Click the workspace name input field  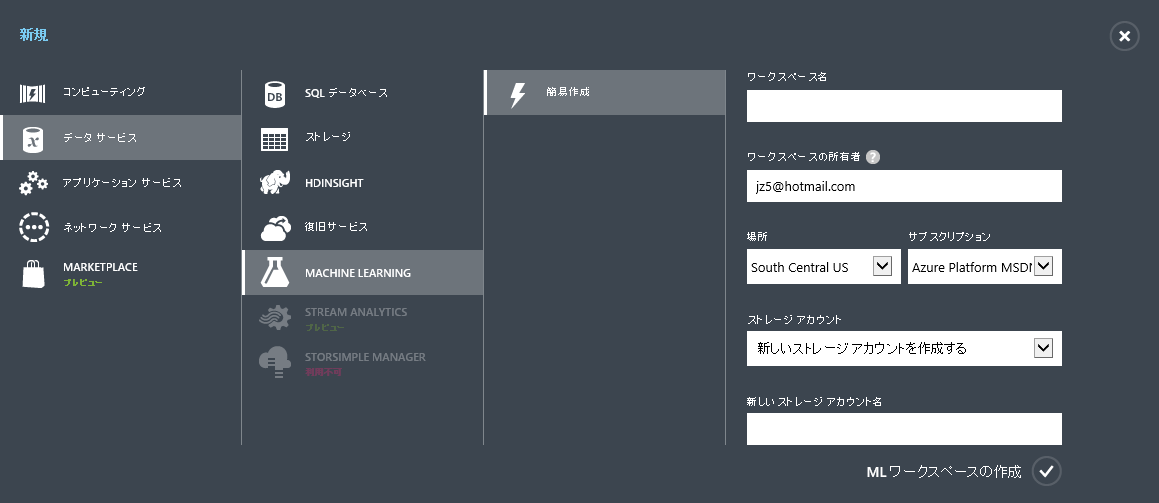[903, 106]
